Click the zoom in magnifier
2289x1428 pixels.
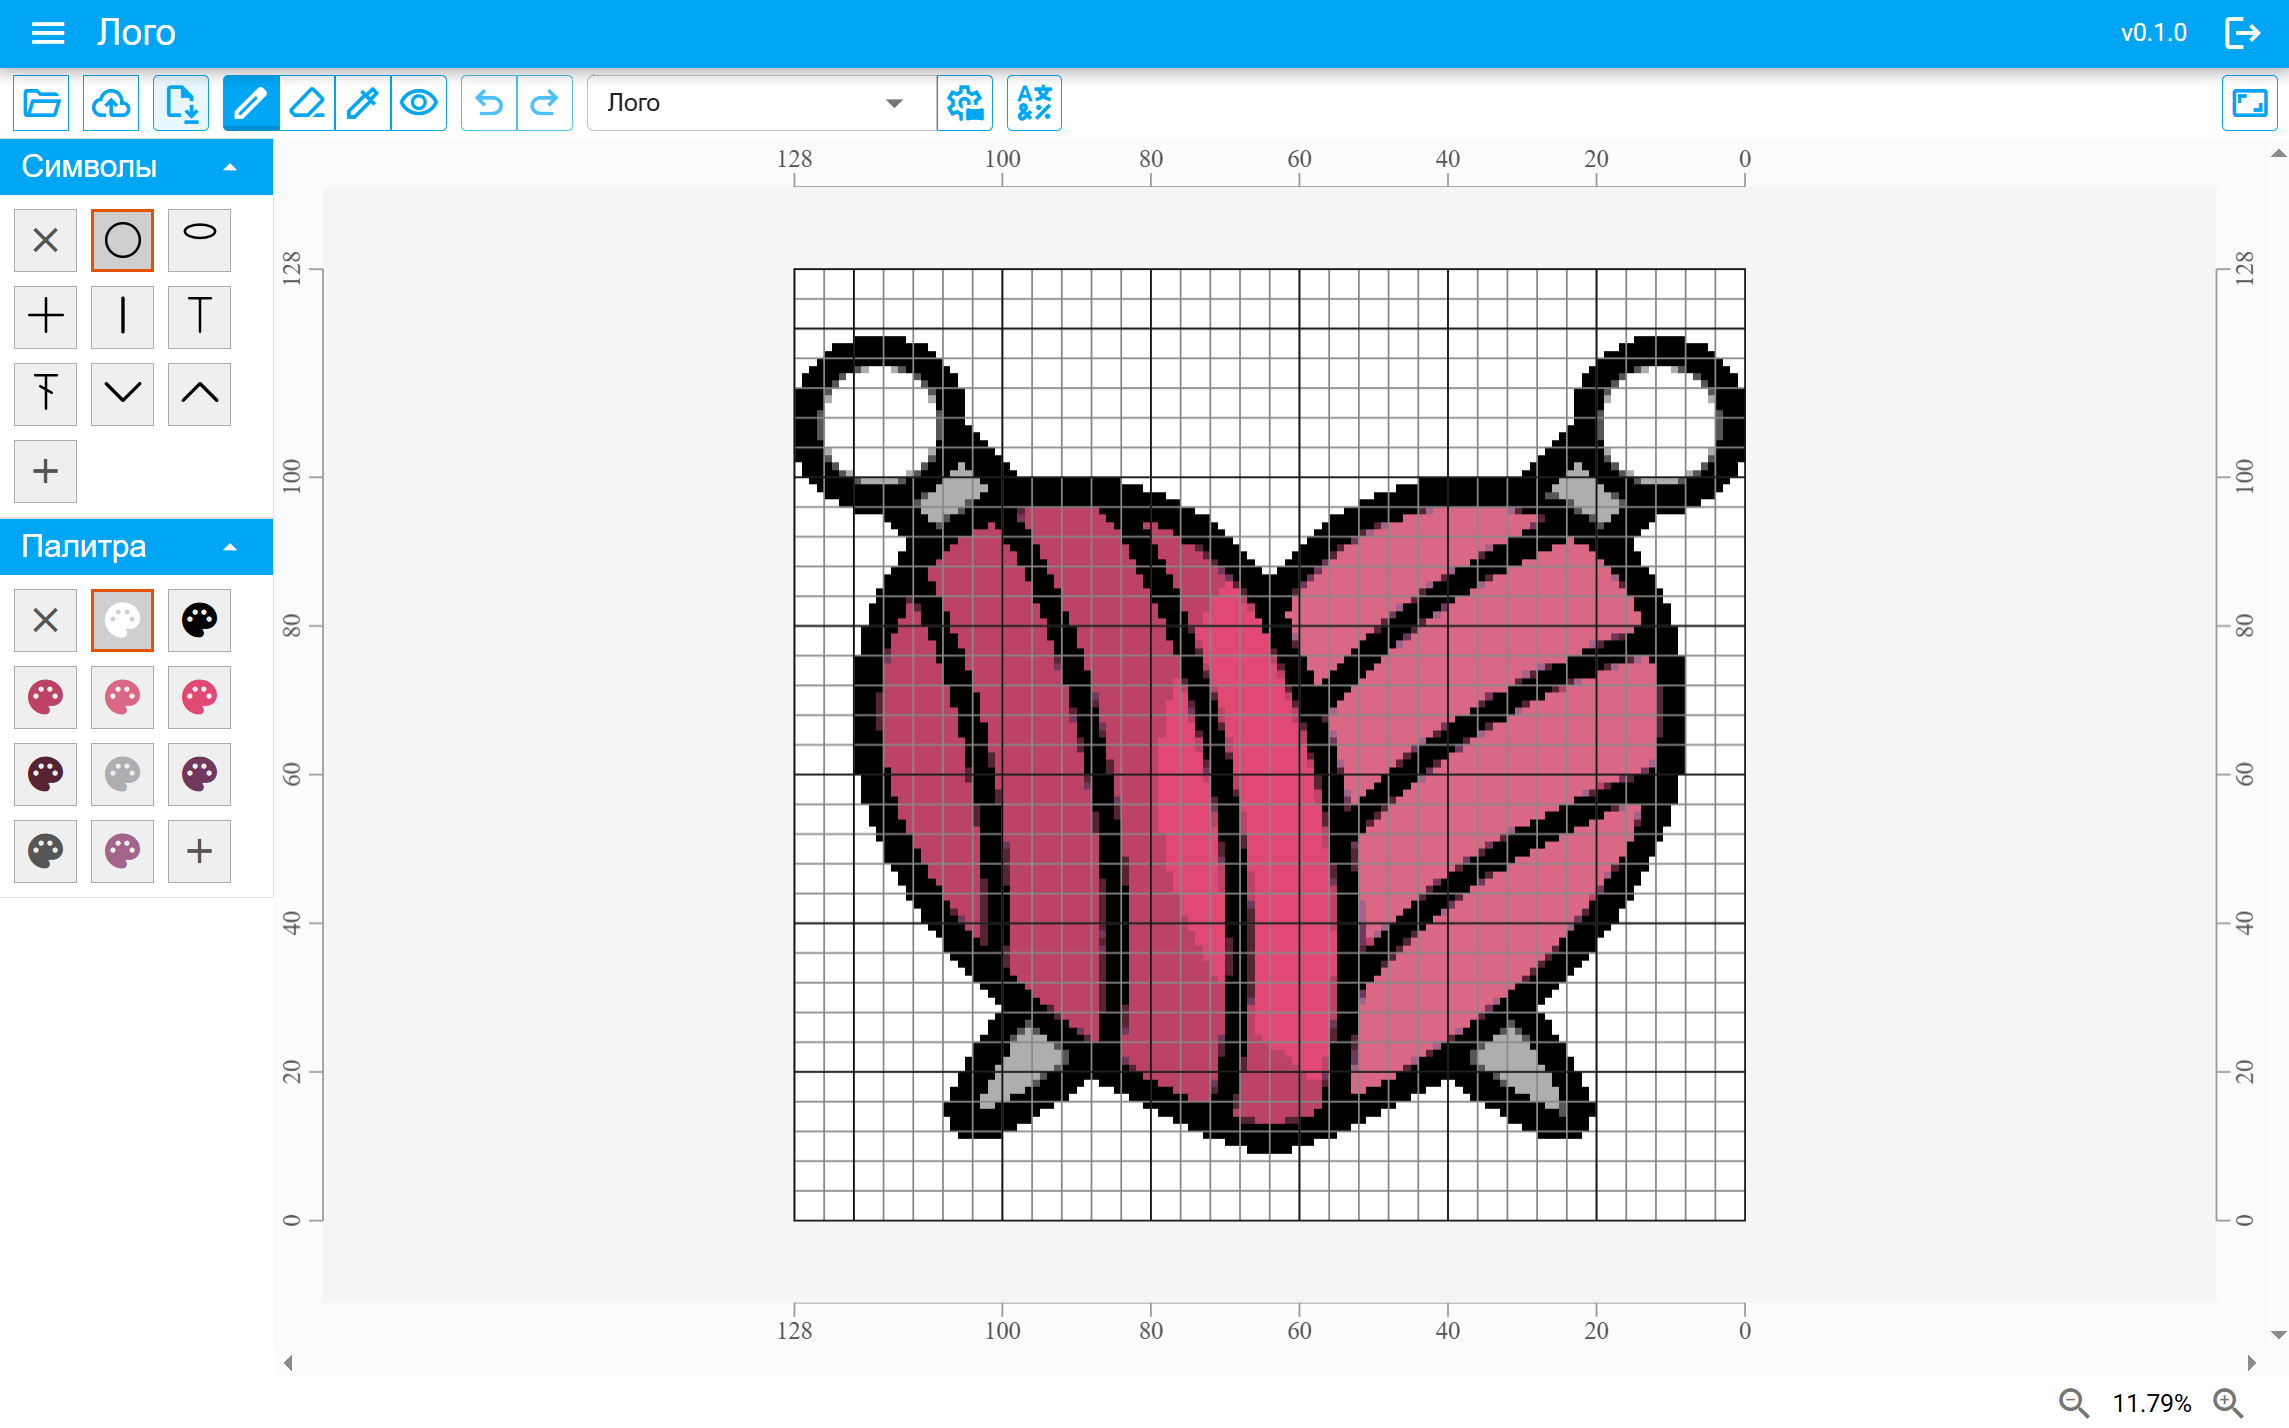pos(2228,1403)
